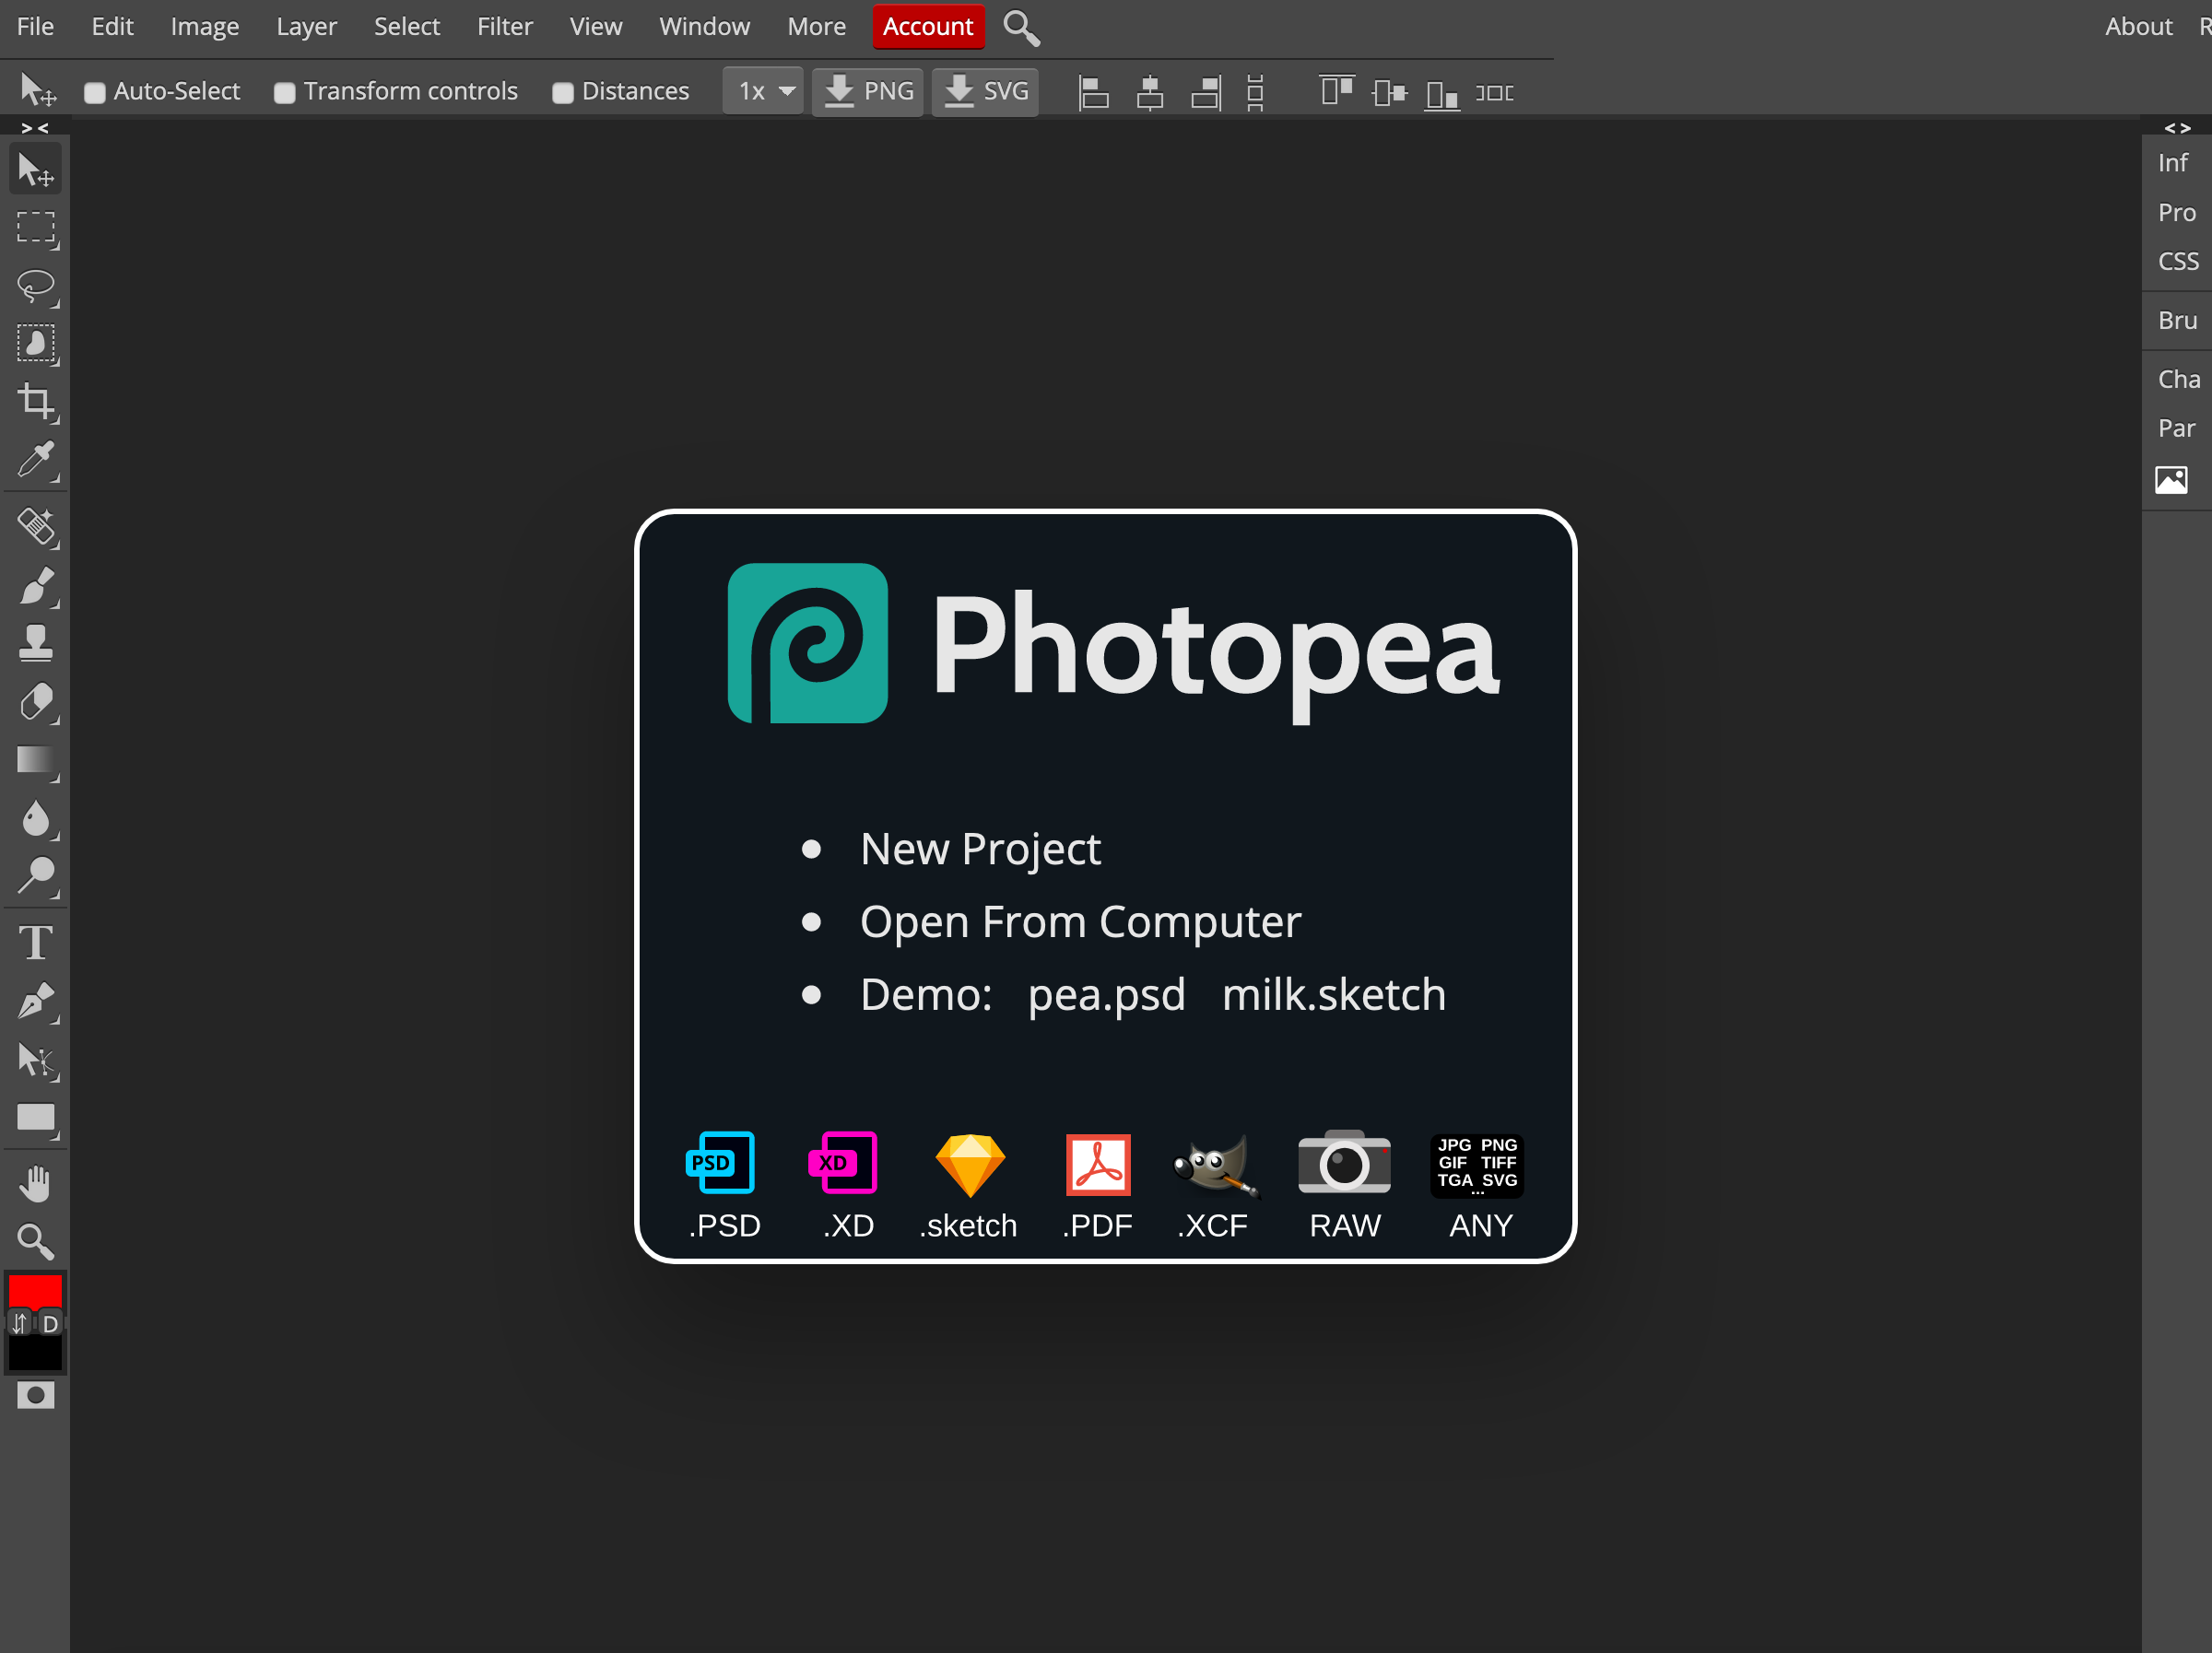The height and width of the screenshot is (1653, 2212).
Task: Select the Spot Healing Brush tool
Action: point(36,526)
